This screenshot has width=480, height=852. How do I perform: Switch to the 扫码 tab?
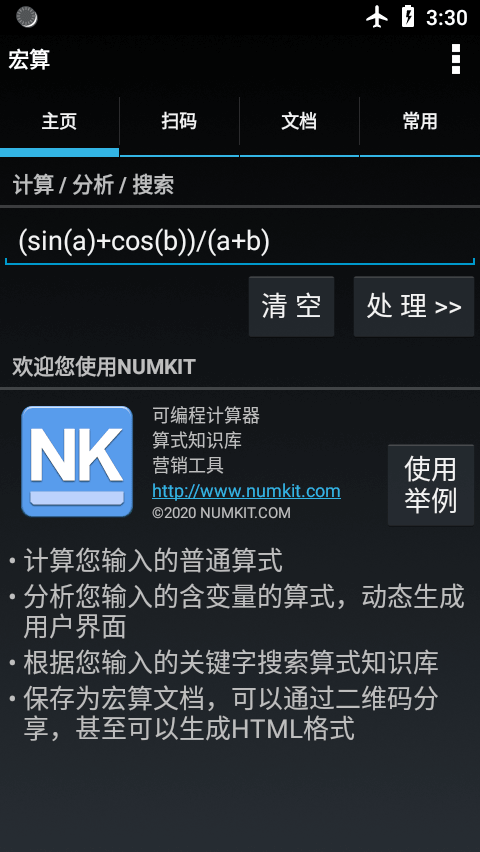(179, 122)
